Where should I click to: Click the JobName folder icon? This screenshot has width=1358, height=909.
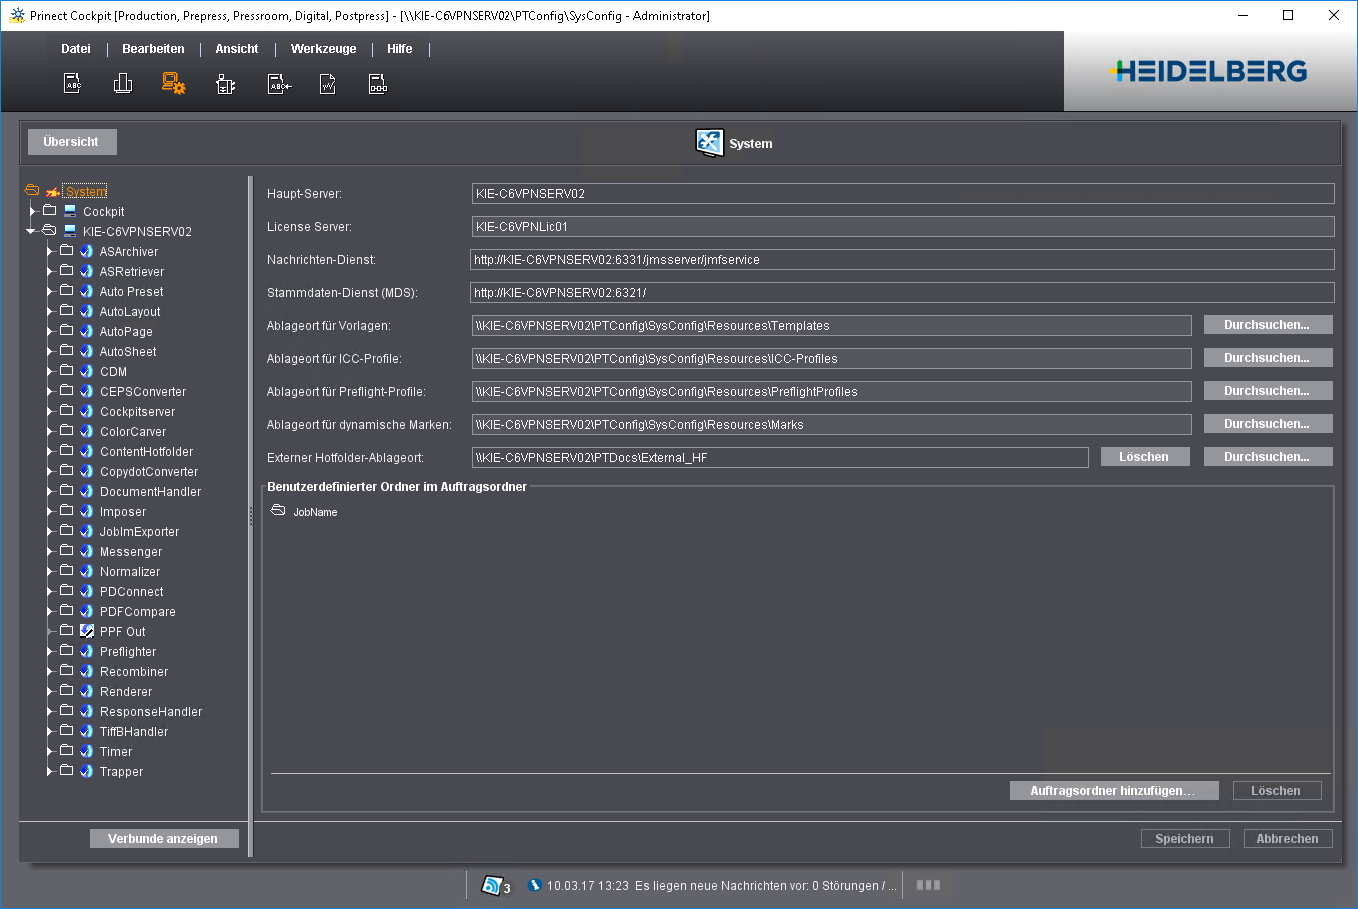tap(278, 511)
